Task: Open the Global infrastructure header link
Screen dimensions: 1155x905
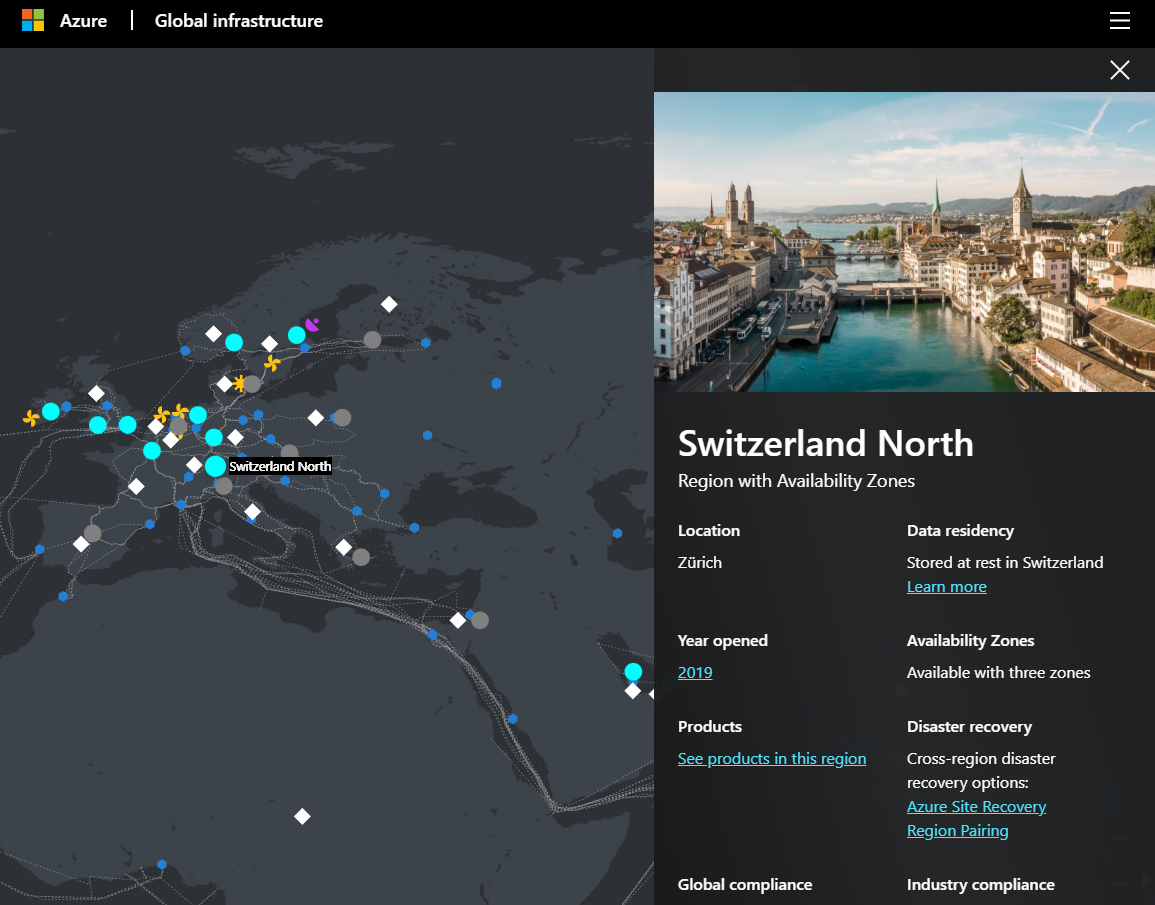Action: (x=239, y=21)
